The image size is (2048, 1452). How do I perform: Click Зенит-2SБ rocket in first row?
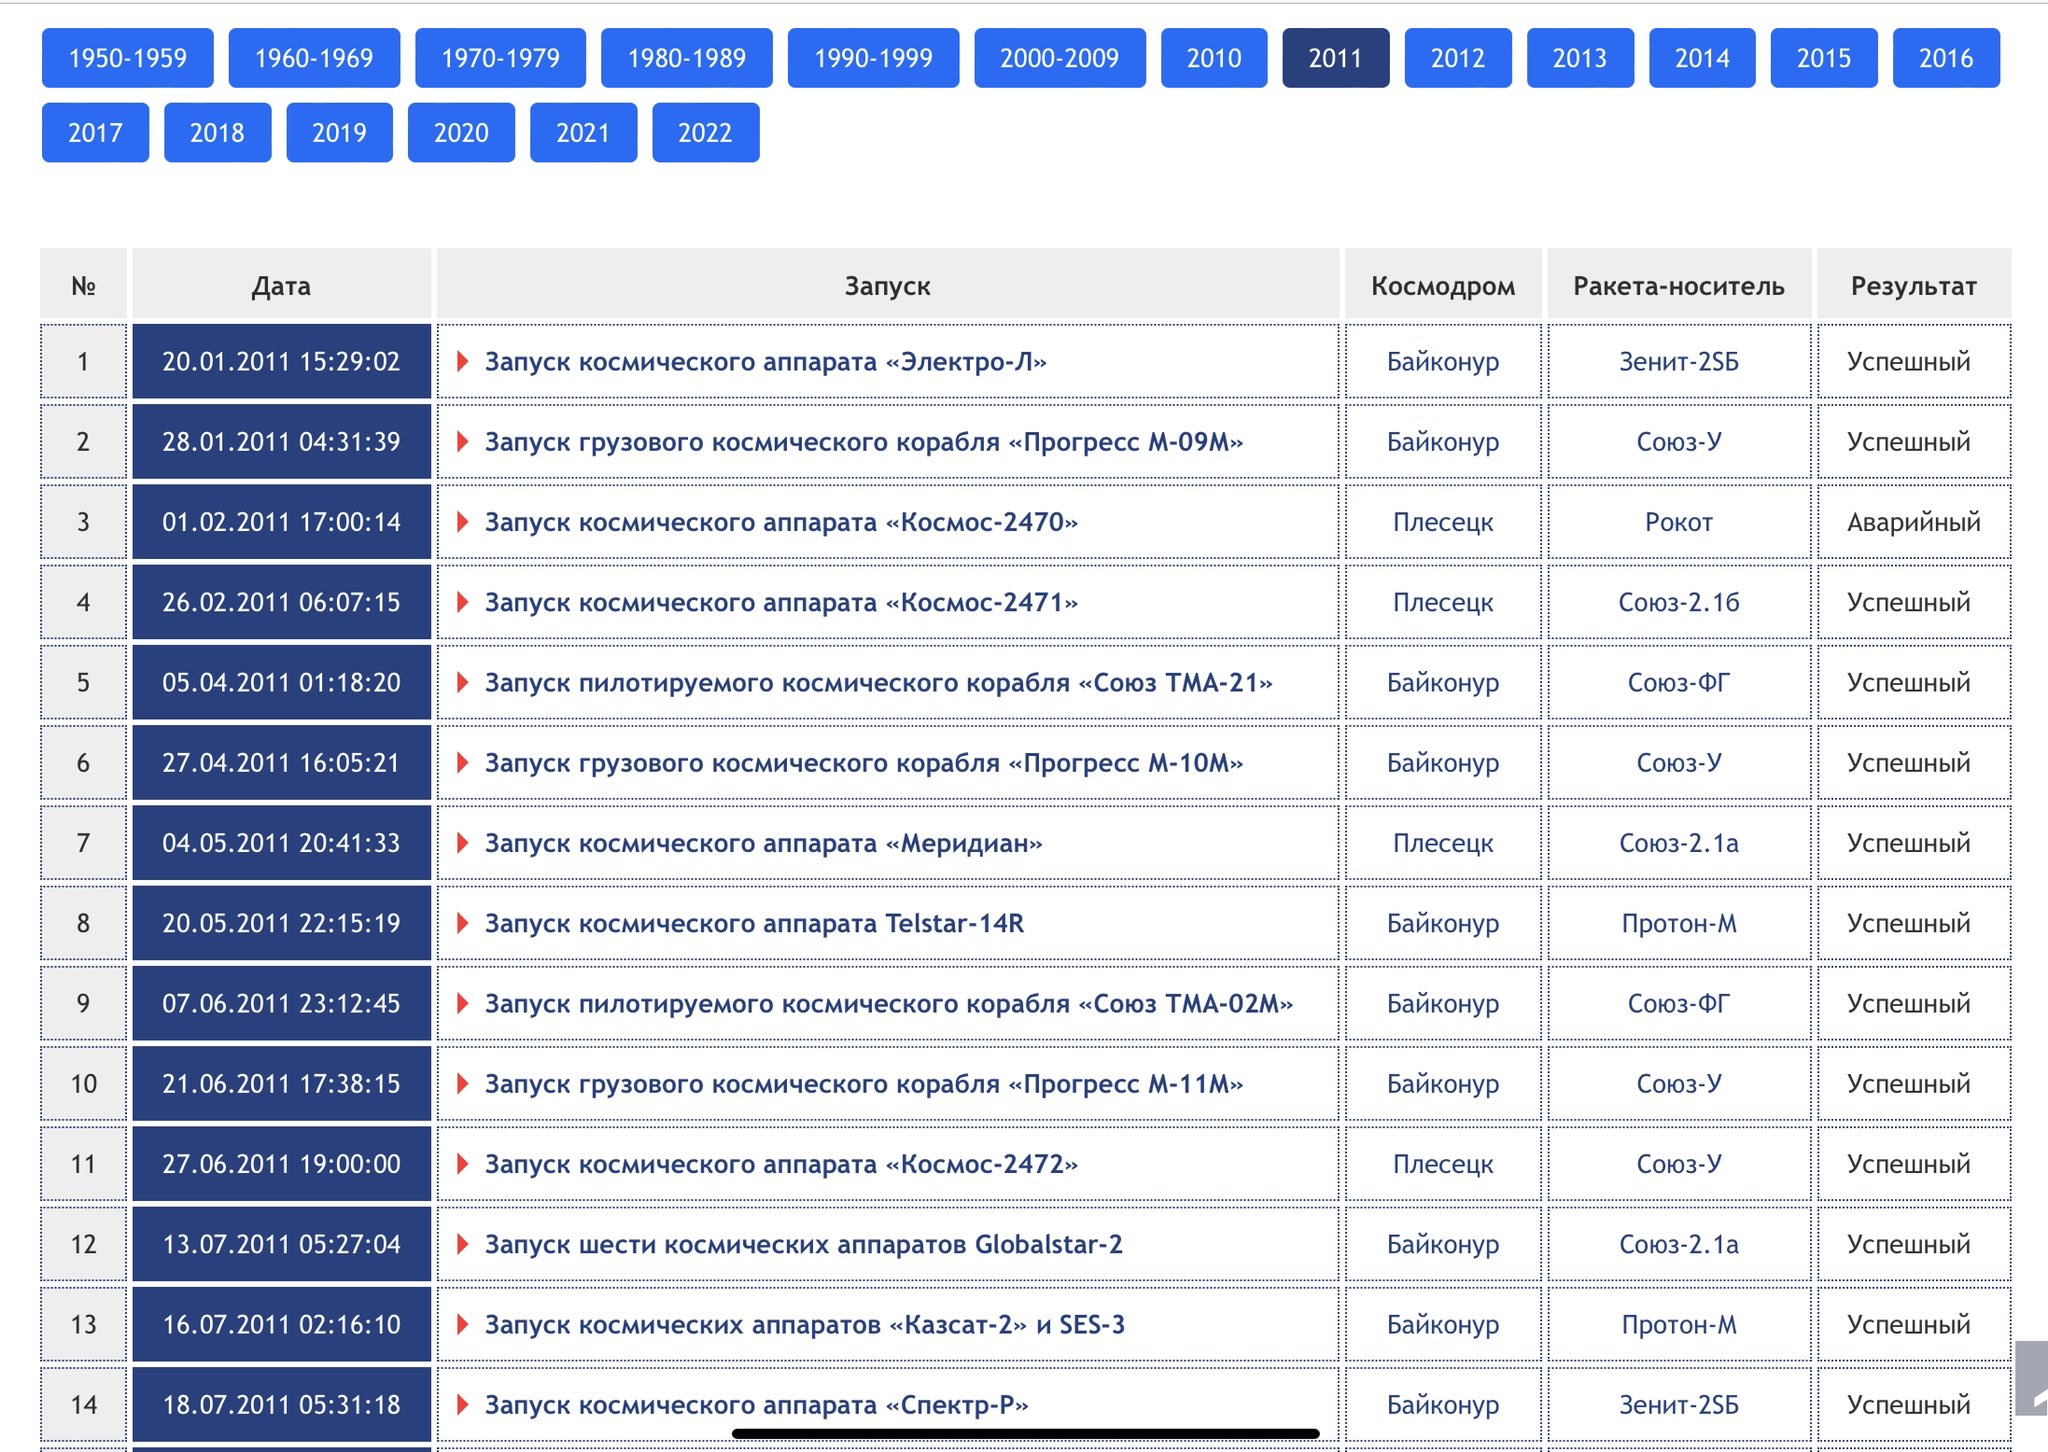click(1678, 361)
